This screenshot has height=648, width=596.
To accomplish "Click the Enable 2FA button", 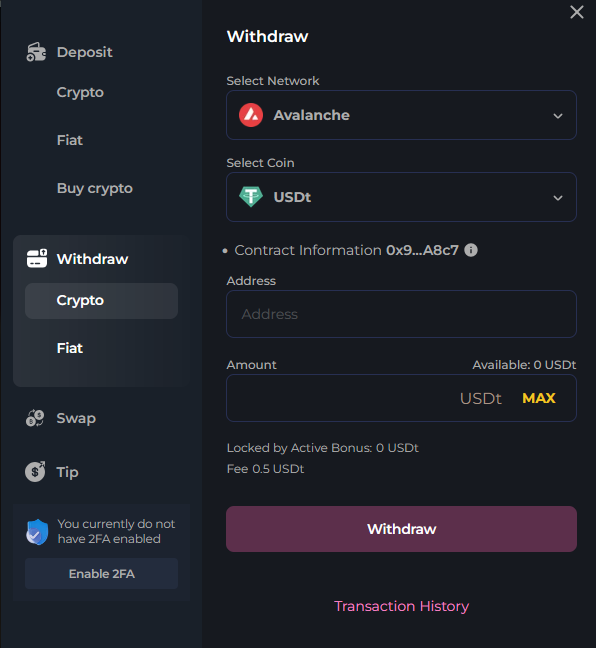I will pyautogui.click(x=102, y=574).
